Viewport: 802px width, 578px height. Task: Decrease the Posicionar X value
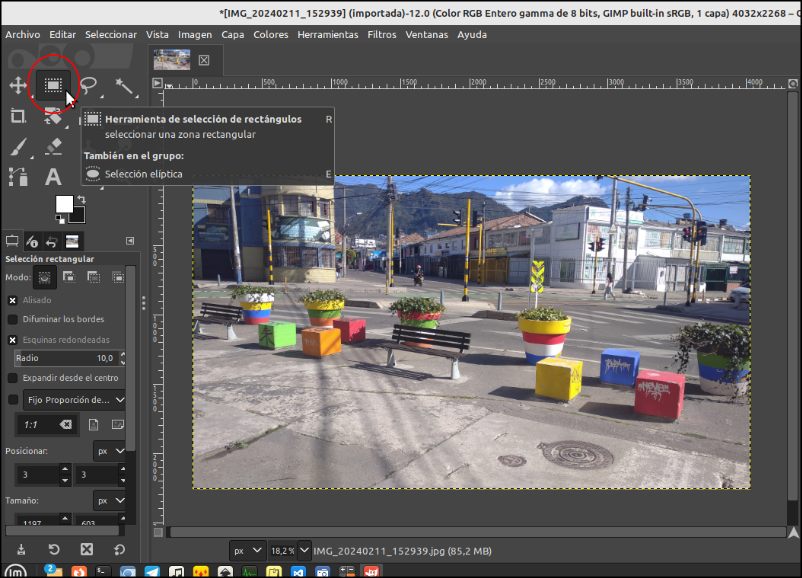pos(65,481)
